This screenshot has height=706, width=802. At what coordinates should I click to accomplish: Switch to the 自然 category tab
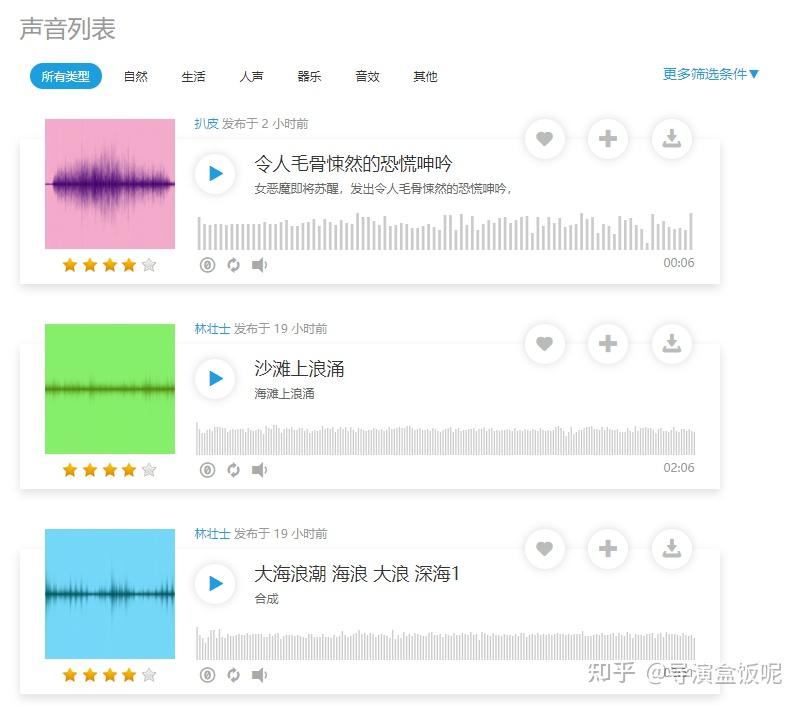135,75
